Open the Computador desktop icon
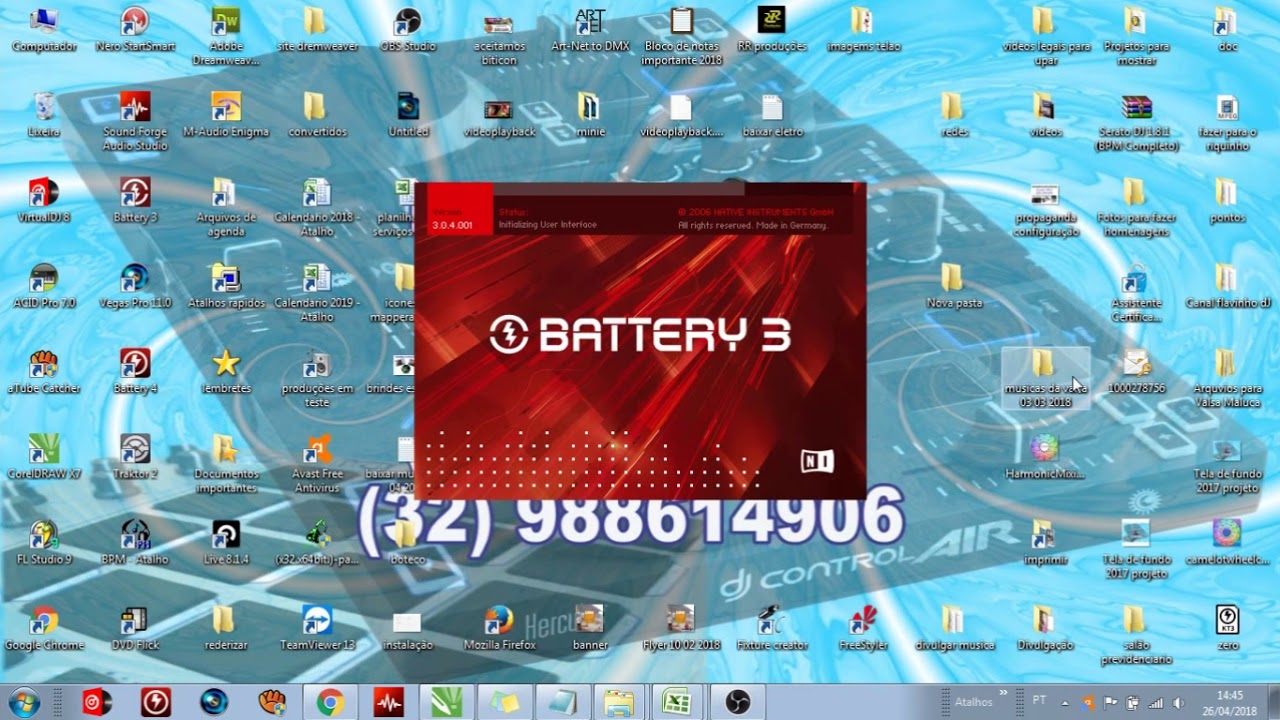Image resolution: width=1280 pixels, height=720 pixels. pyautogui.click(x=44, y=29)
